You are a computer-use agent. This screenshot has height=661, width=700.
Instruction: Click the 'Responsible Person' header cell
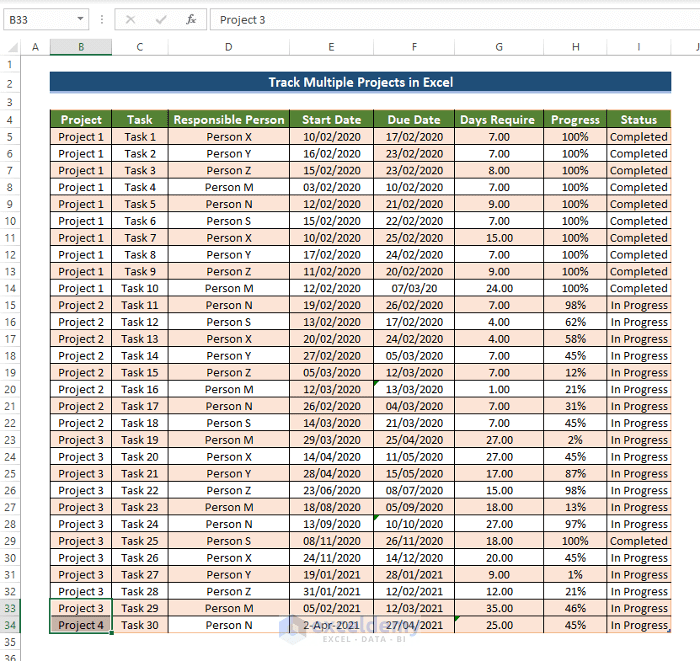229,120
